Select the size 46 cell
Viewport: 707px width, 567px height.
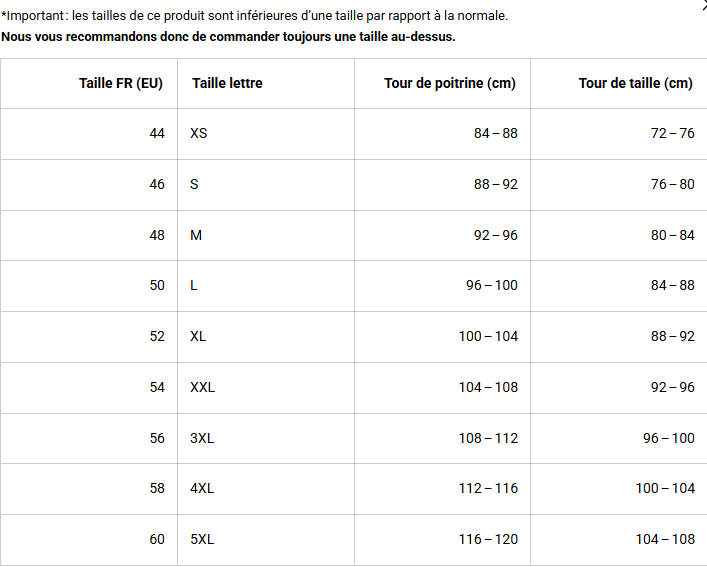tap(89, 185)
